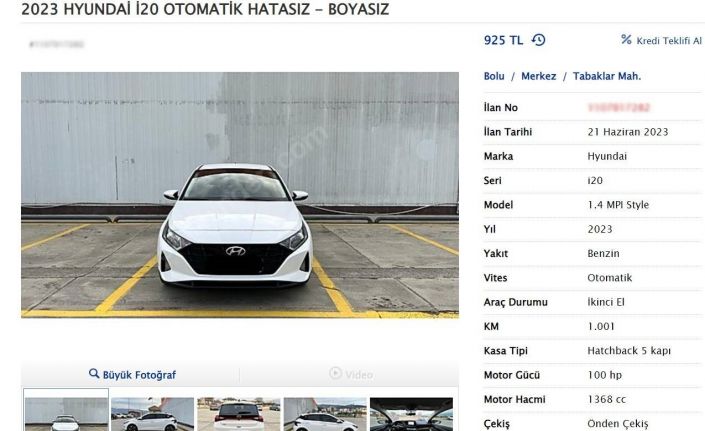Image resolution: width=705 pixels, height=431 pixels.
Task: Click the percent icon beside Kredi Teklifi
Action: click(x=626, y=40)
